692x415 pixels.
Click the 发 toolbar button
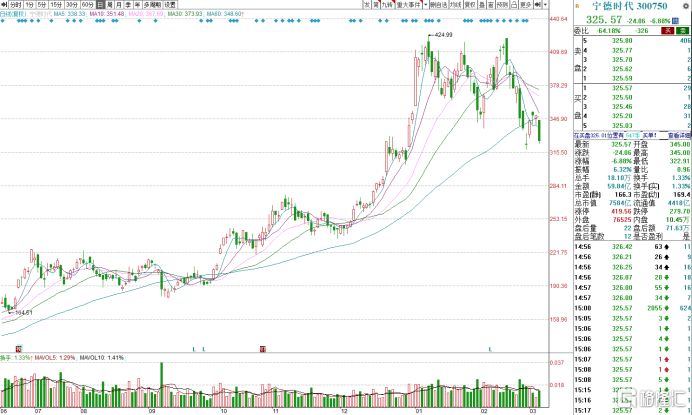click(367, 4)
